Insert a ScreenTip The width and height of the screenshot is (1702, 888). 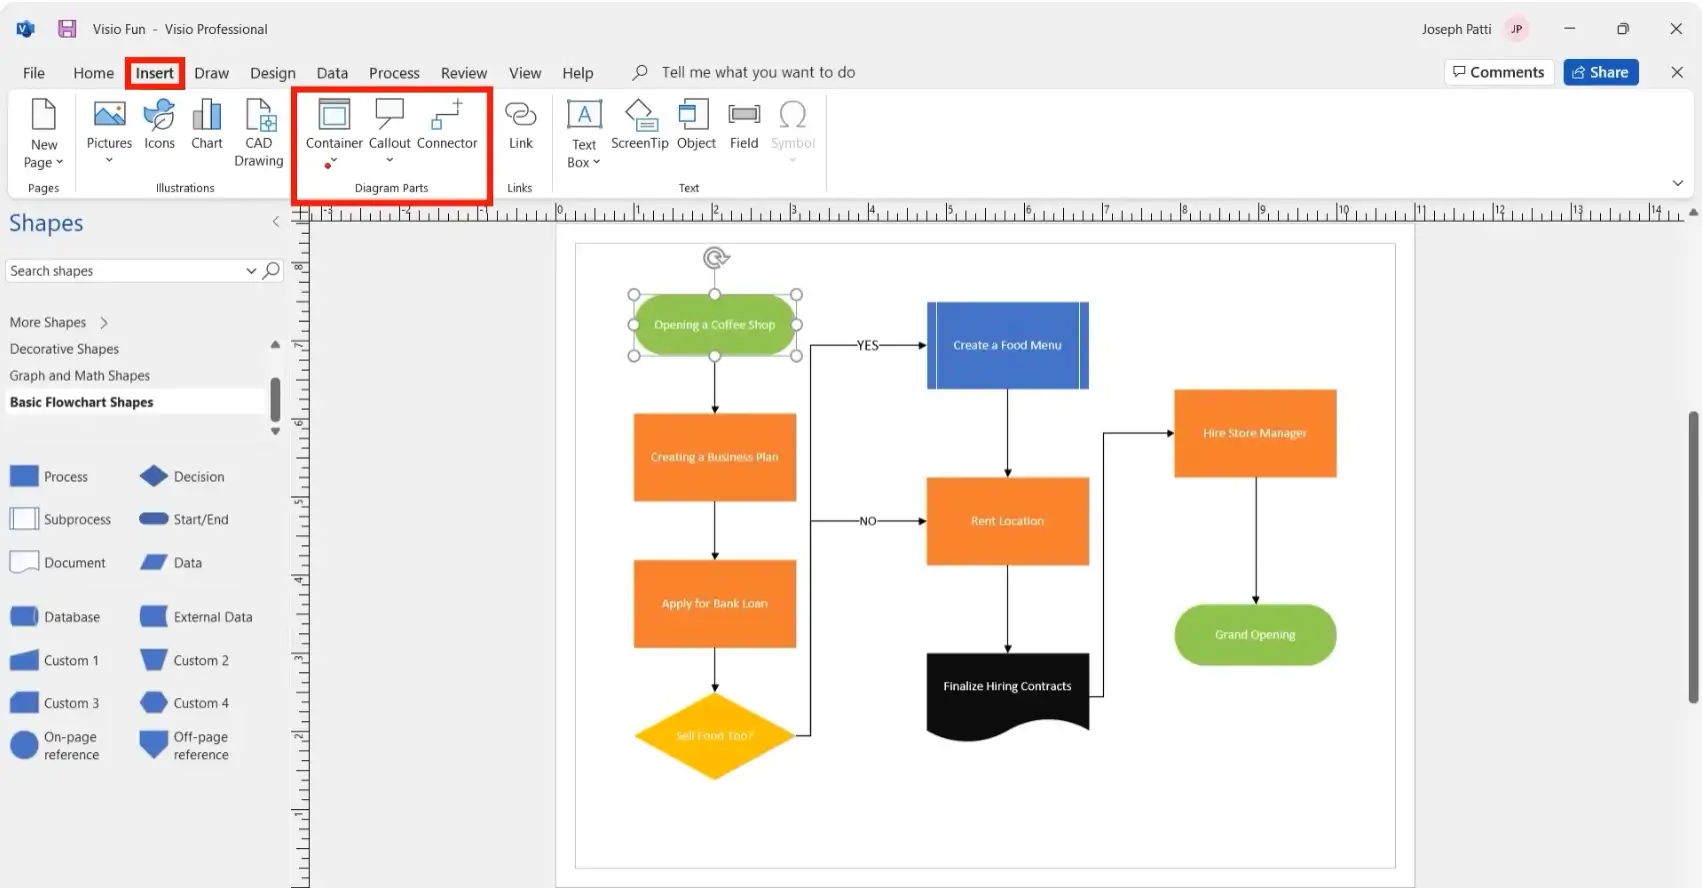[x=639, y=116]
